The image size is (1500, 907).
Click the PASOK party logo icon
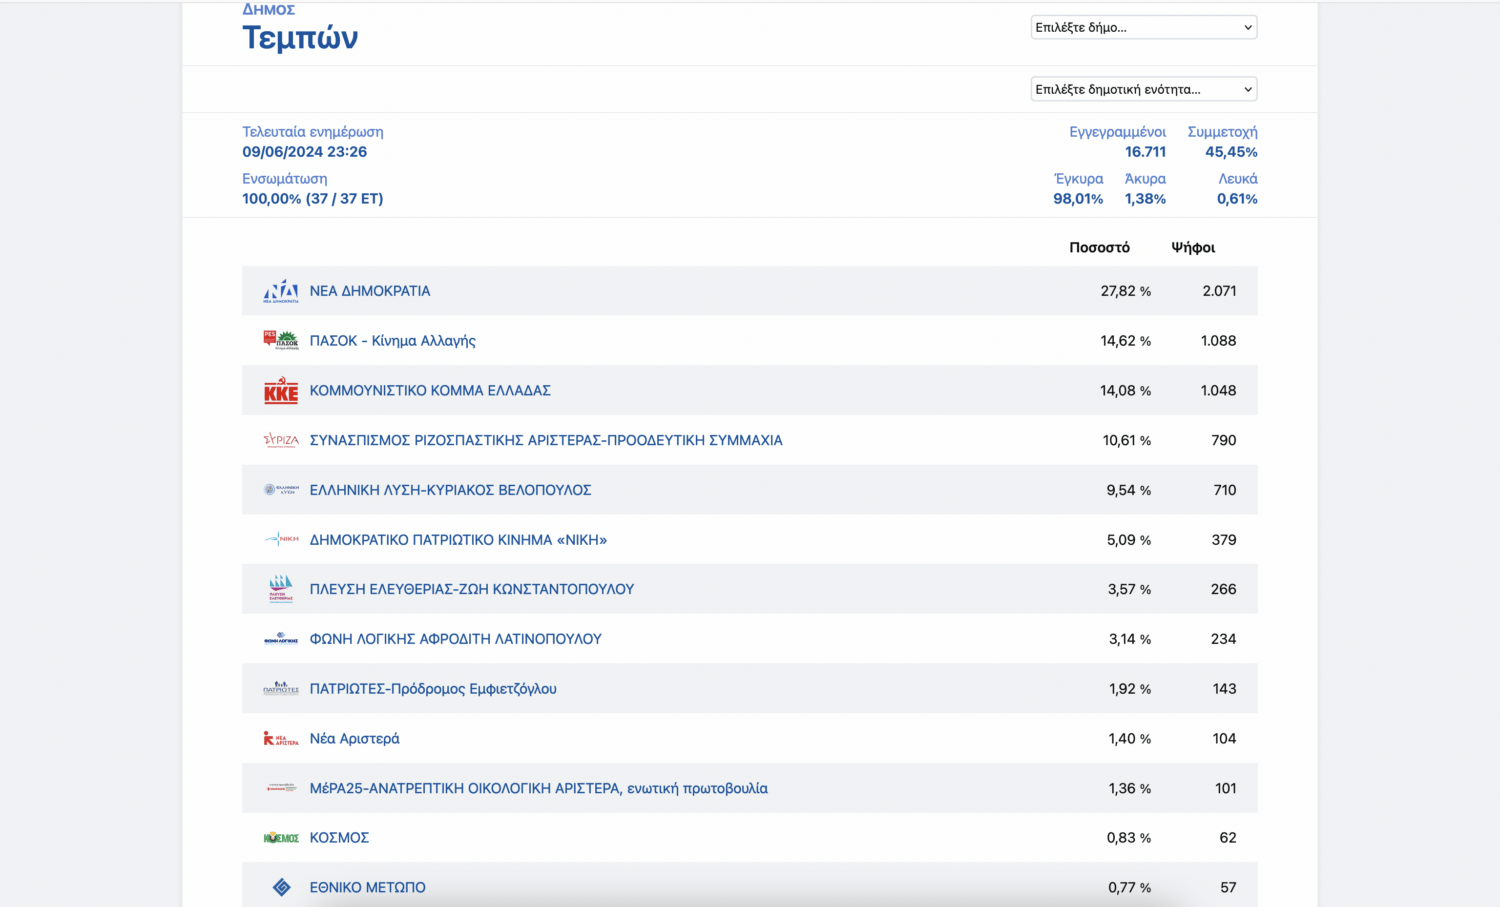pos(281,341)
